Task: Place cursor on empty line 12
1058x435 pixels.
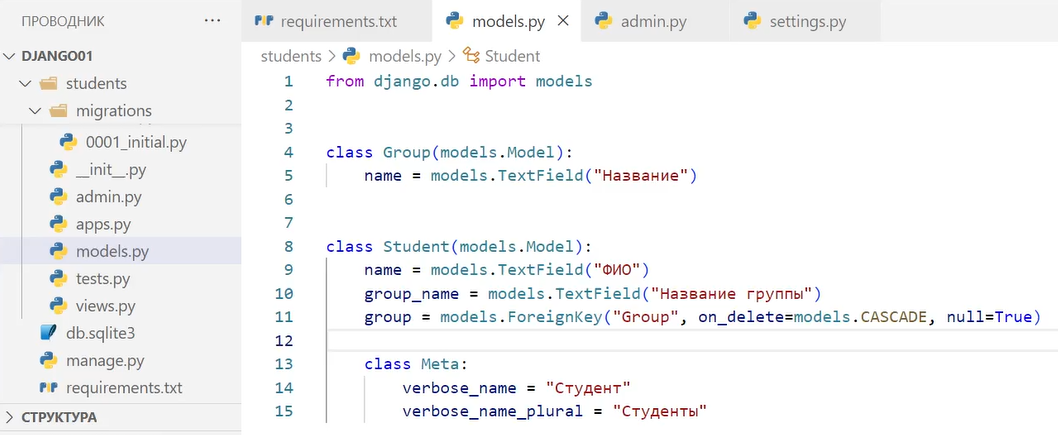Action: click(x=600, y=341)
